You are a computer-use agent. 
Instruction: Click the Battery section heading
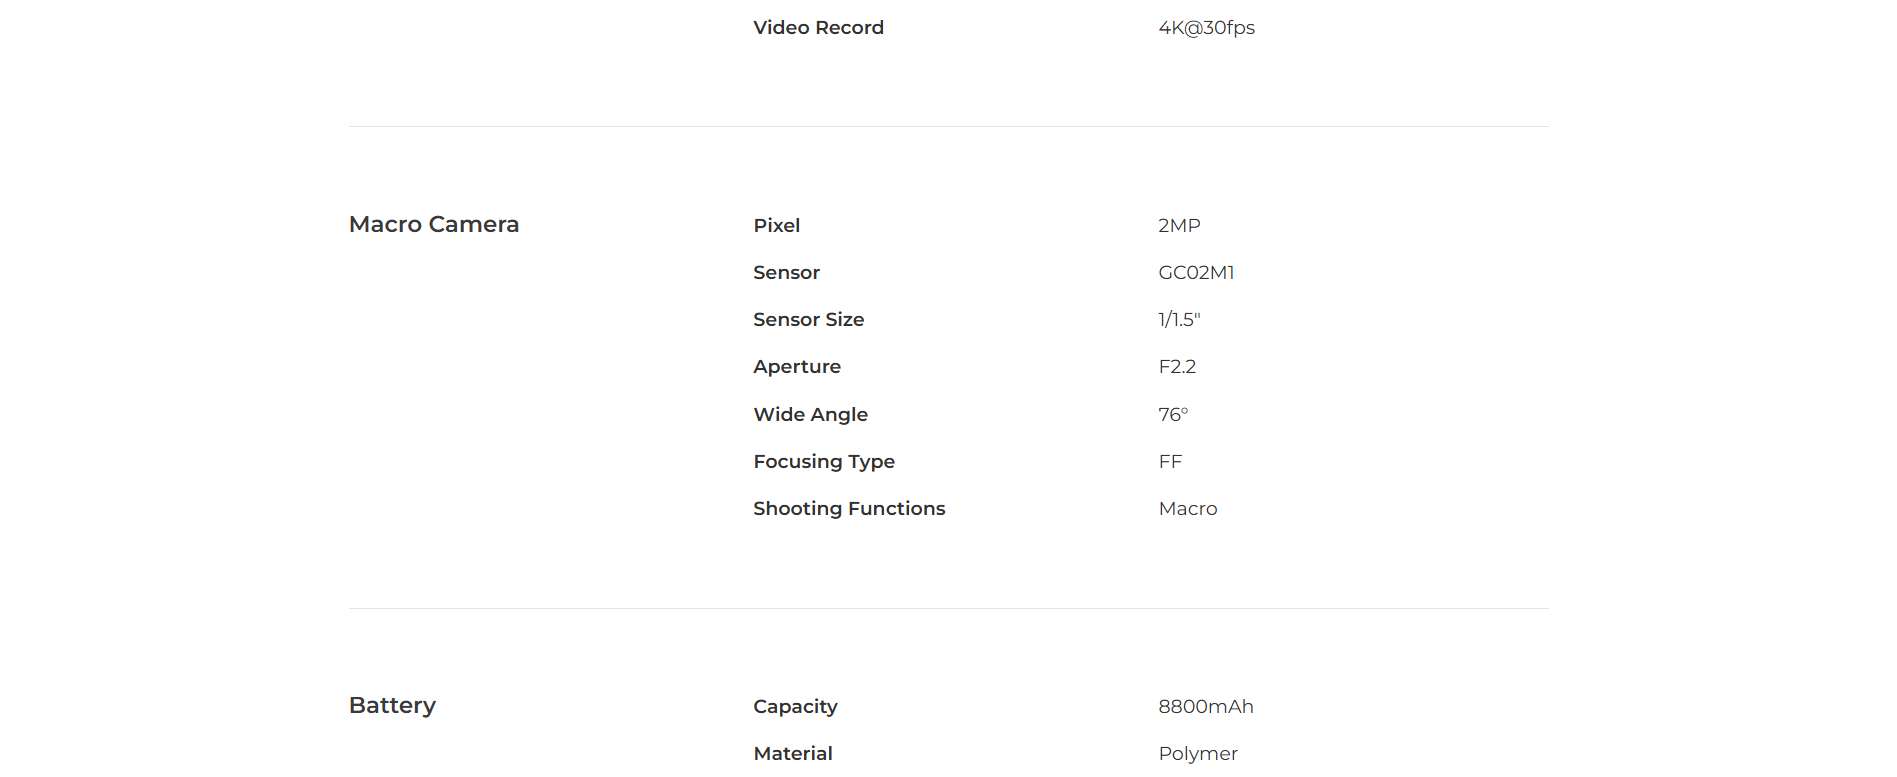point(392,706)
